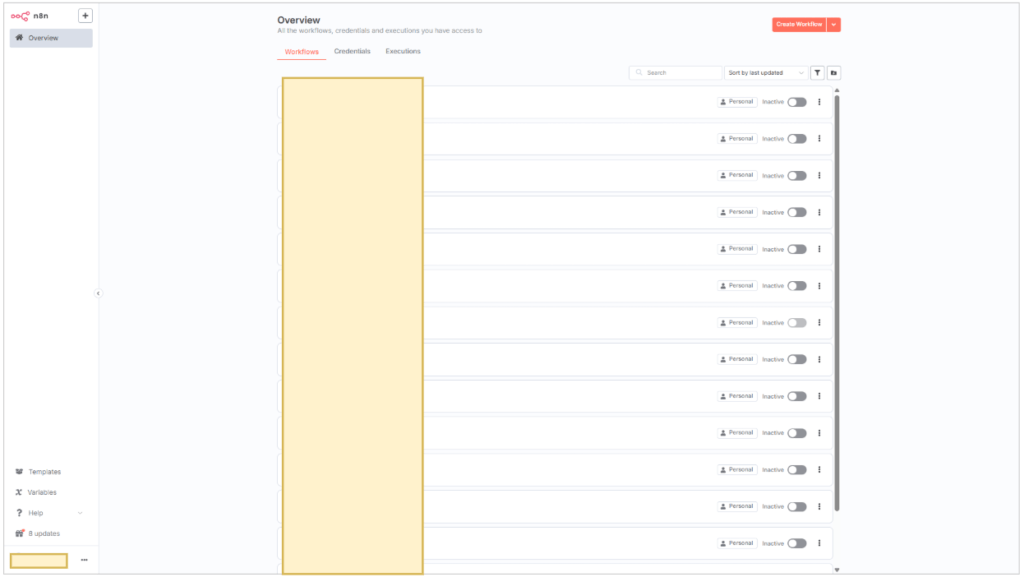The height and width of the screenshot is (577, 1024).
Task: Click the Personal badge on the second workflow
Action: pos(737,139)
